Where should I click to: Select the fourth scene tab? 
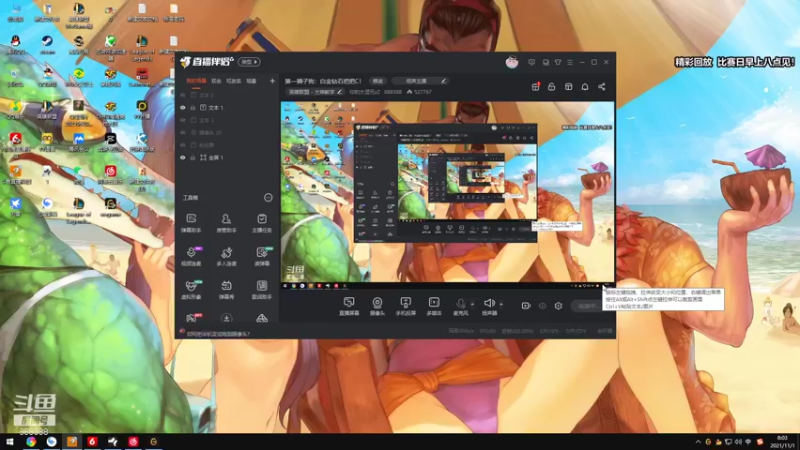(252, 81)
